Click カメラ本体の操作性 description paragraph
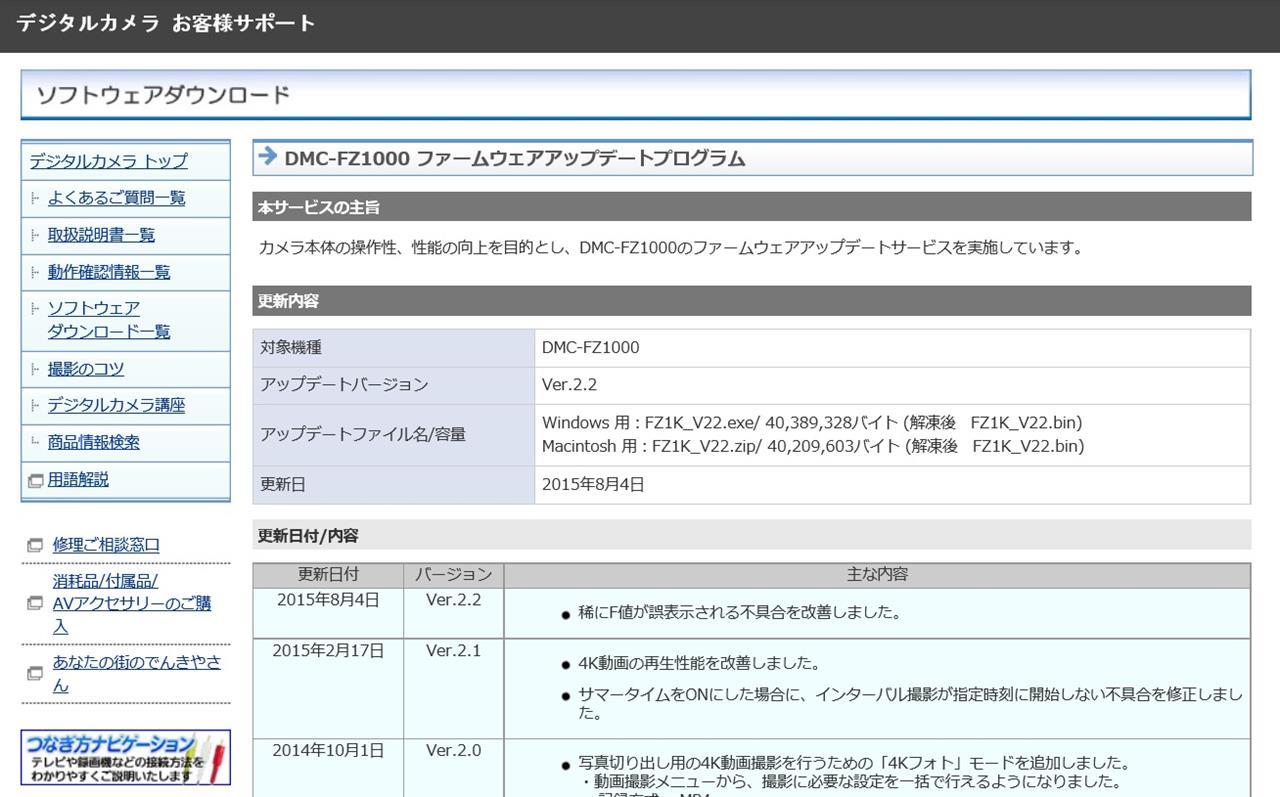Screen dimensions: 1280x797 coord(671,247)
